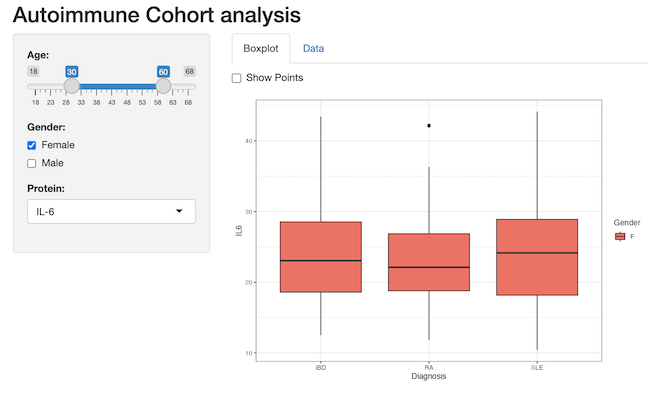Open the IL-6 Protein combo box
Screen dimensions: 650x397
point(111,211)
